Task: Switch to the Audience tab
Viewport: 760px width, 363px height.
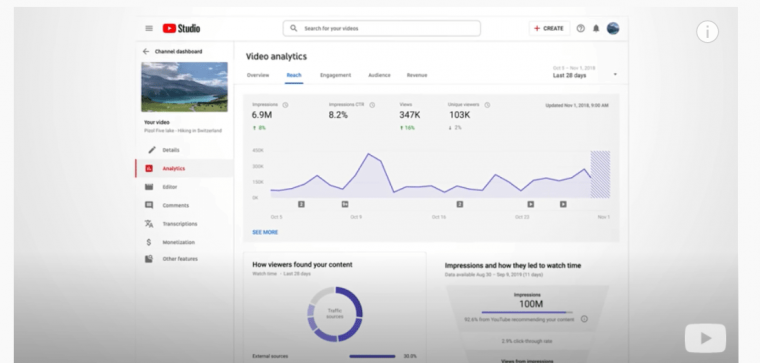Action: 379,75
